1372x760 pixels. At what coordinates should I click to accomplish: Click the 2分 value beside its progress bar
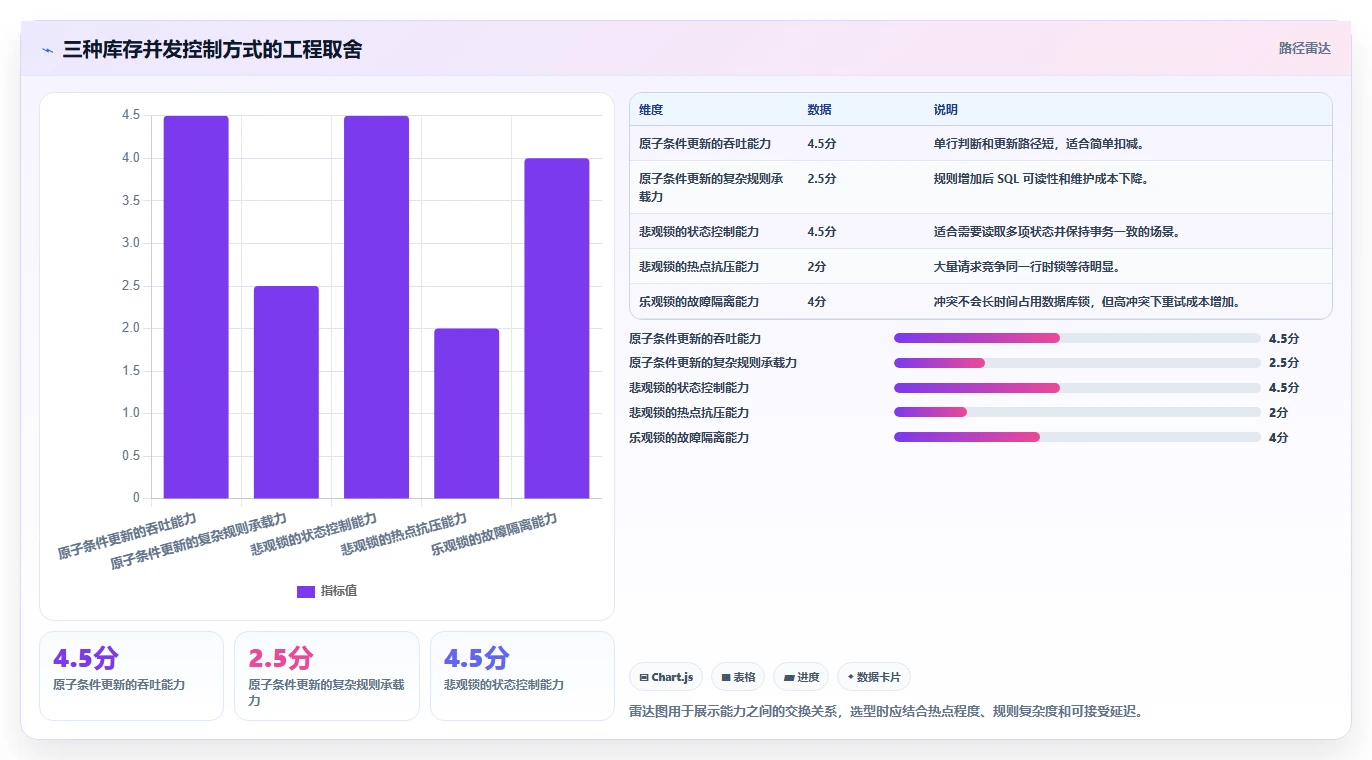[1278, 413]
